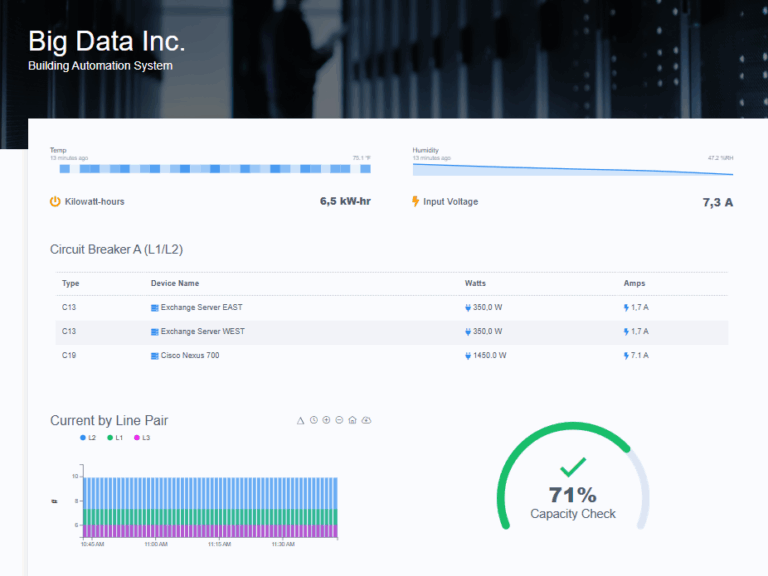Reset chart view with the home icon
The width and height of the screenshot is (768, 576).
(x=352, y=420)
